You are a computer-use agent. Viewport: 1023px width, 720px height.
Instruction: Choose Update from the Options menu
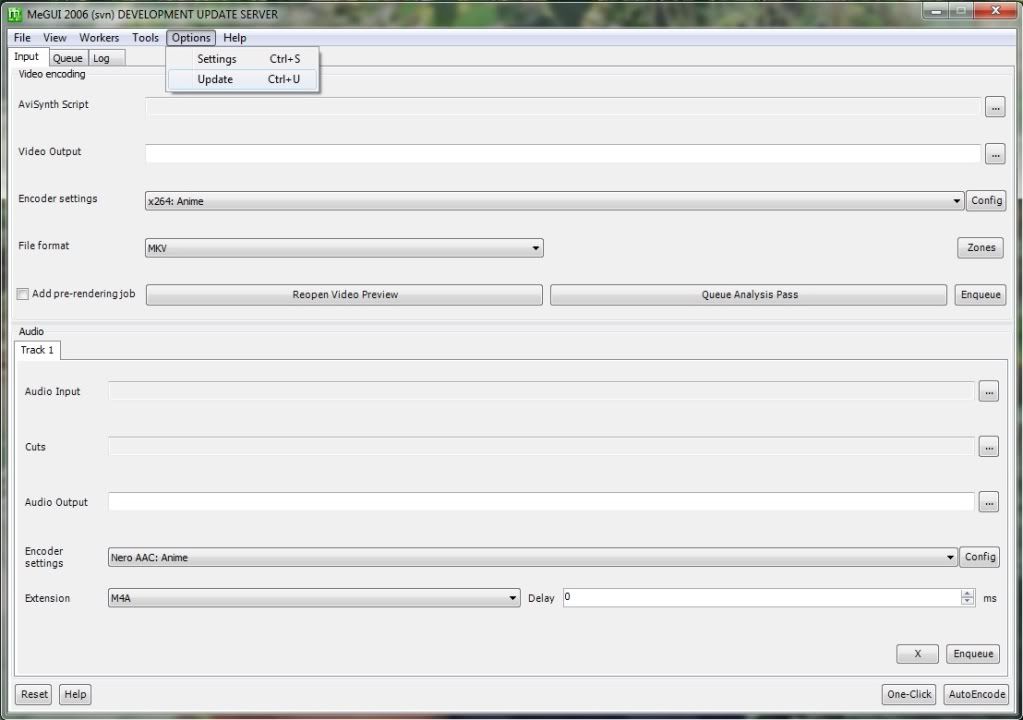pos(243,80)
